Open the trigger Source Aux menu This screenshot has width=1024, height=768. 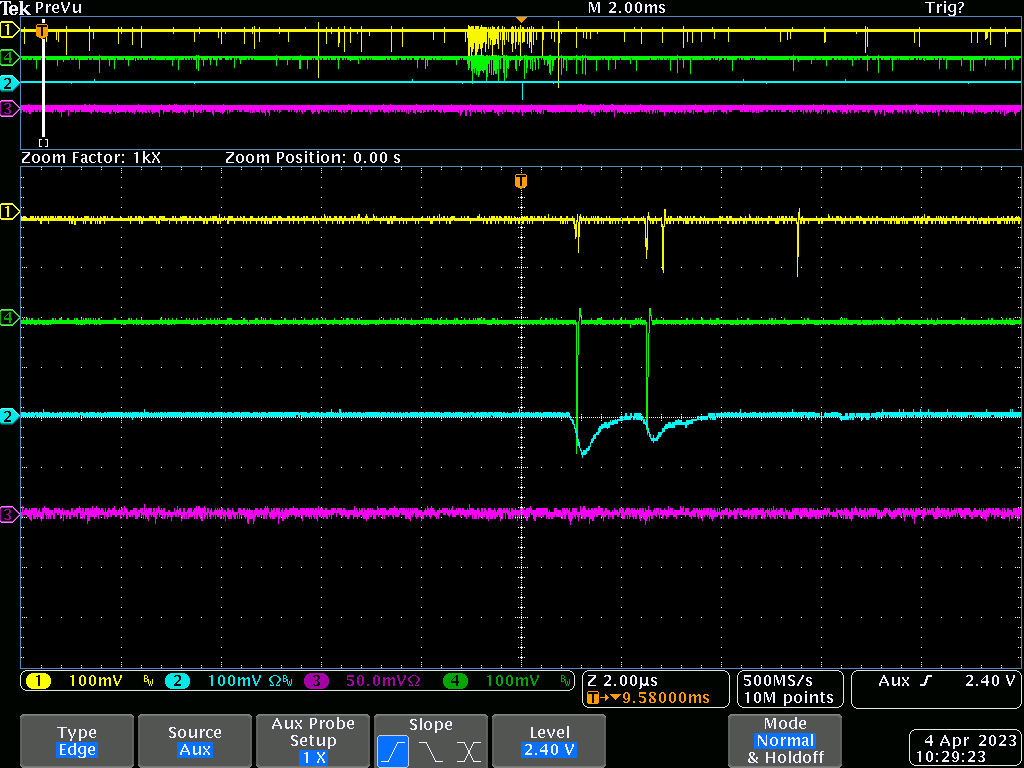tap(195, 741)
